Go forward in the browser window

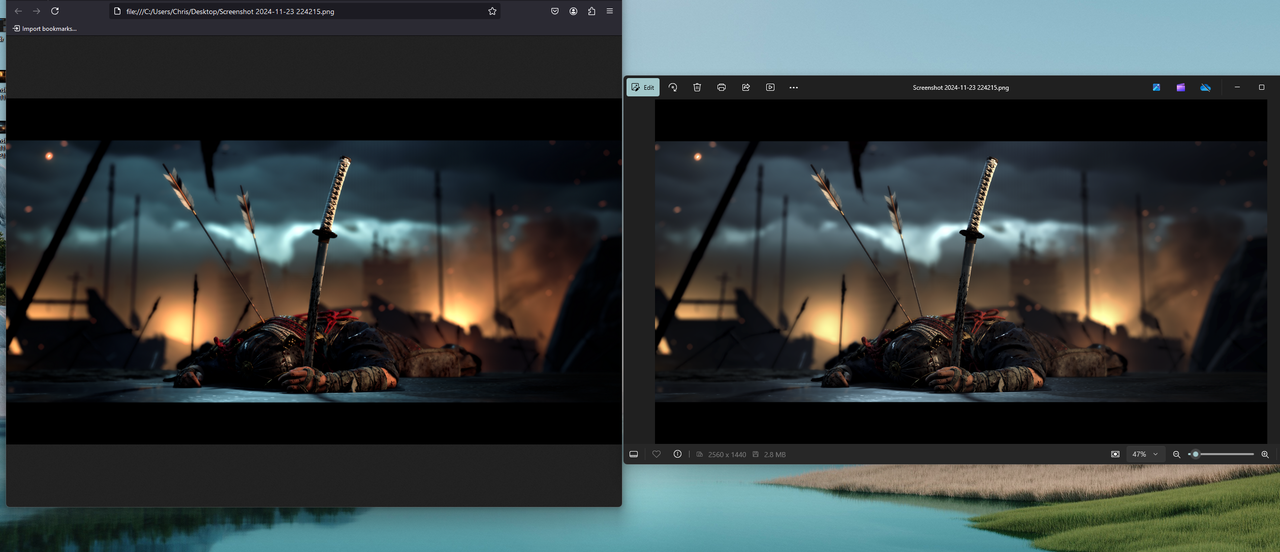point(36,11)
